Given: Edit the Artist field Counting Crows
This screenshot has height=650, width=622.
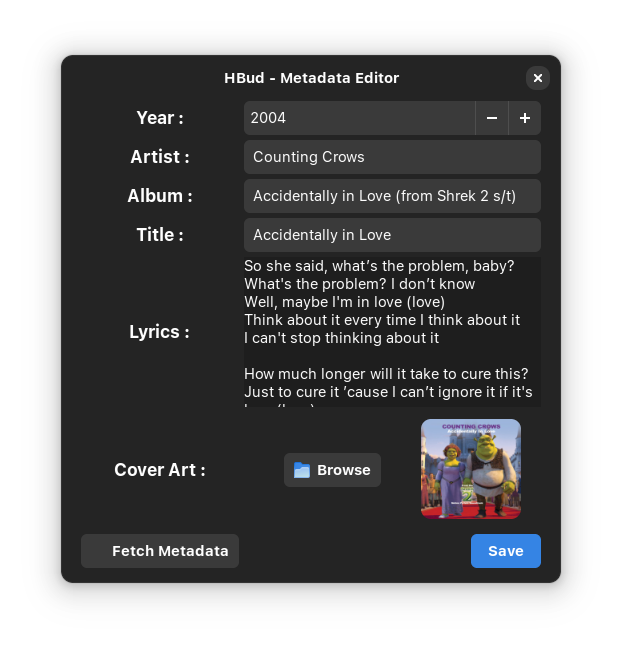Looking at the screenshot, I should [x=392, y=157].
